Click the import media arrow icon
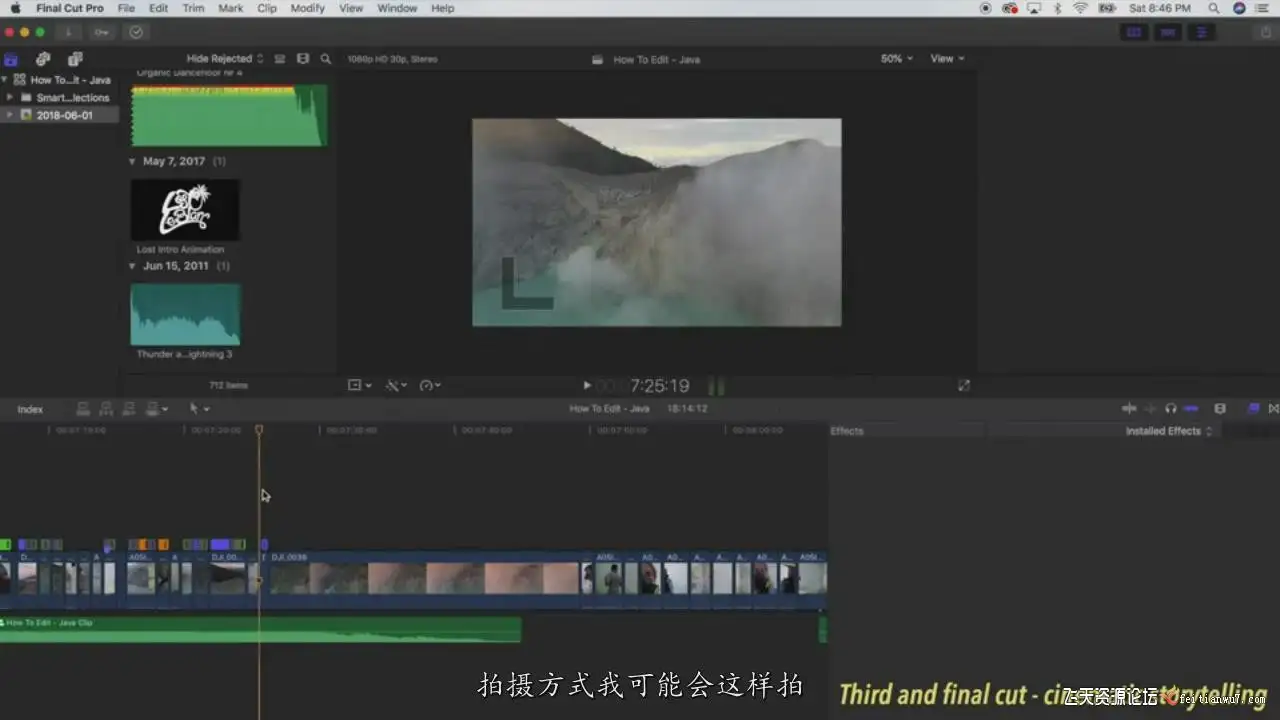 coord(68,32)
